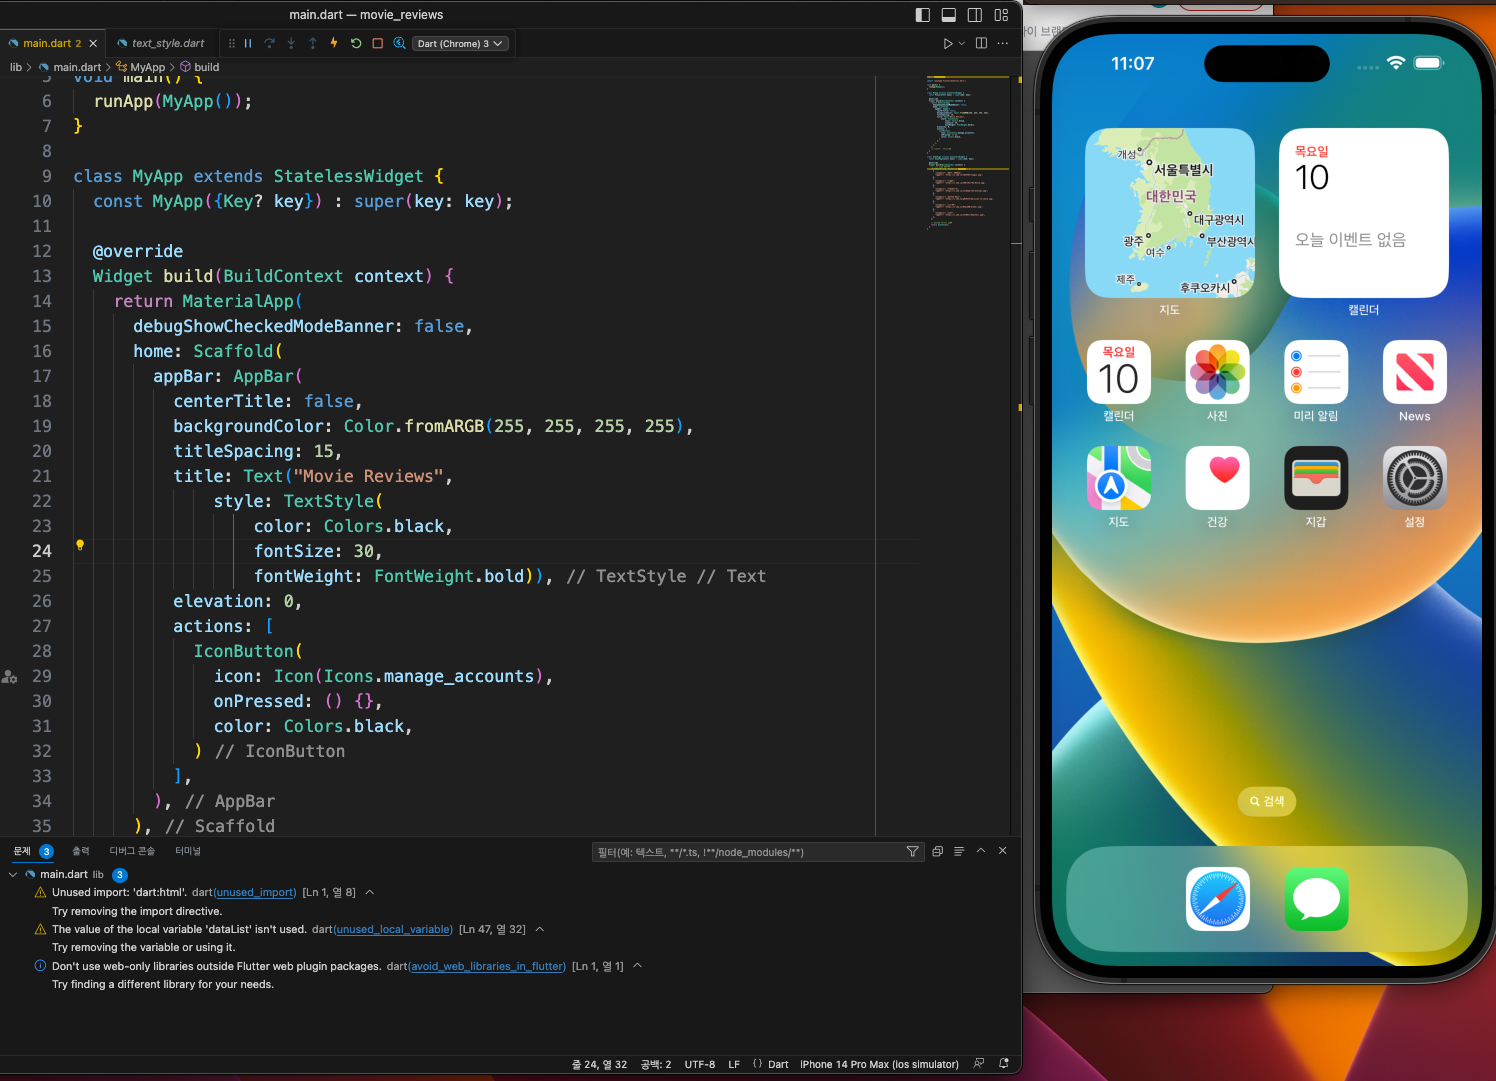Toggle the secondary sidebar visibility
This screenshot has width=1496, height=1081.
point(975,15)
